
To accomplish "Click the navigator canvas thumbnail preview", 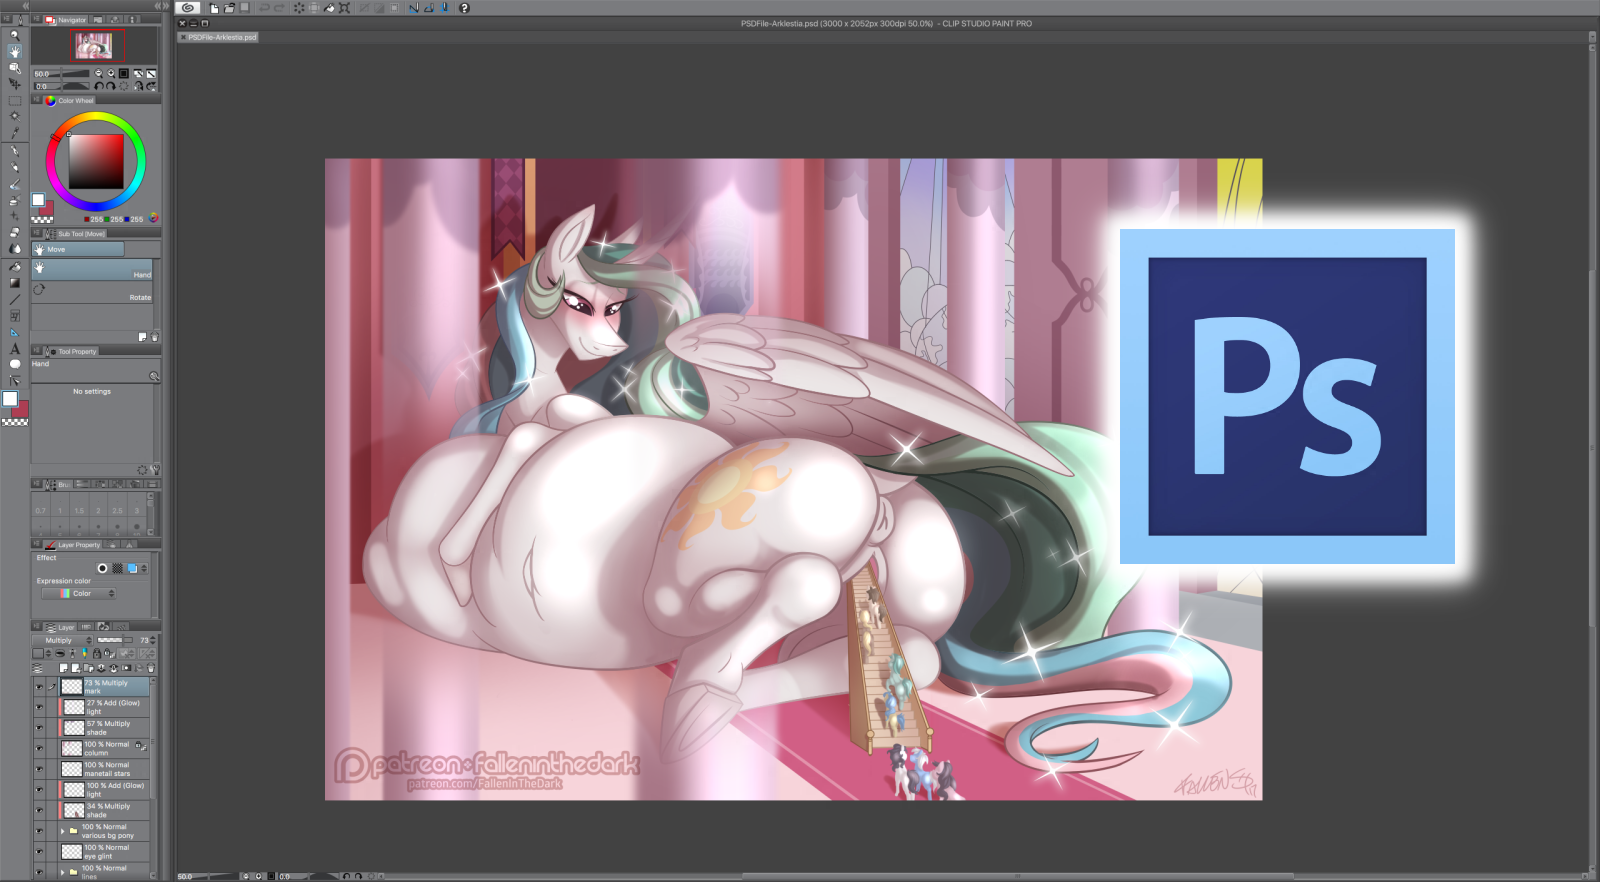I will (x=96, y=45).
